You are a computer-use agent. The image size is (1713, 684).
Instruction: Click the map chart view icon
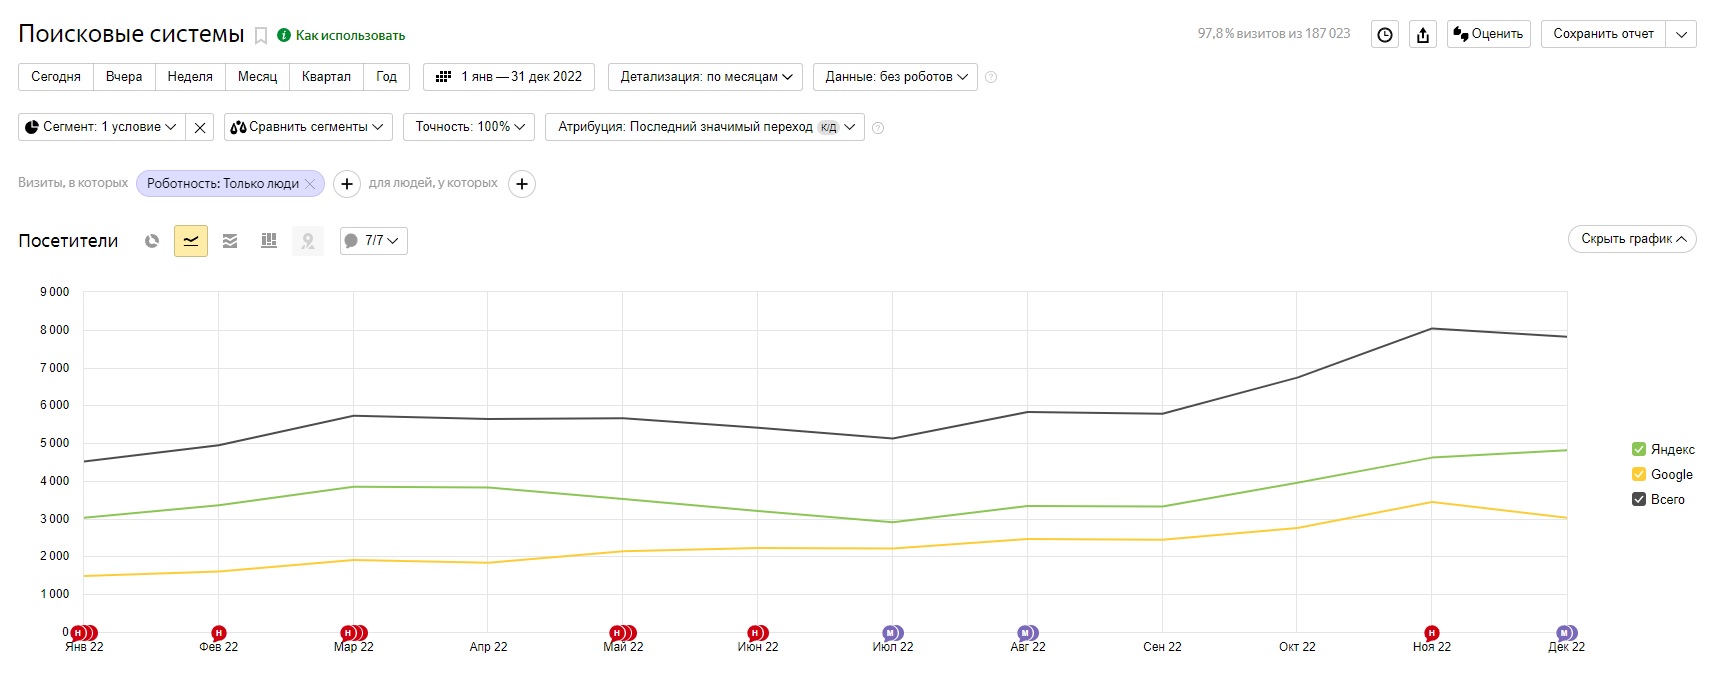tap(308, 241)
